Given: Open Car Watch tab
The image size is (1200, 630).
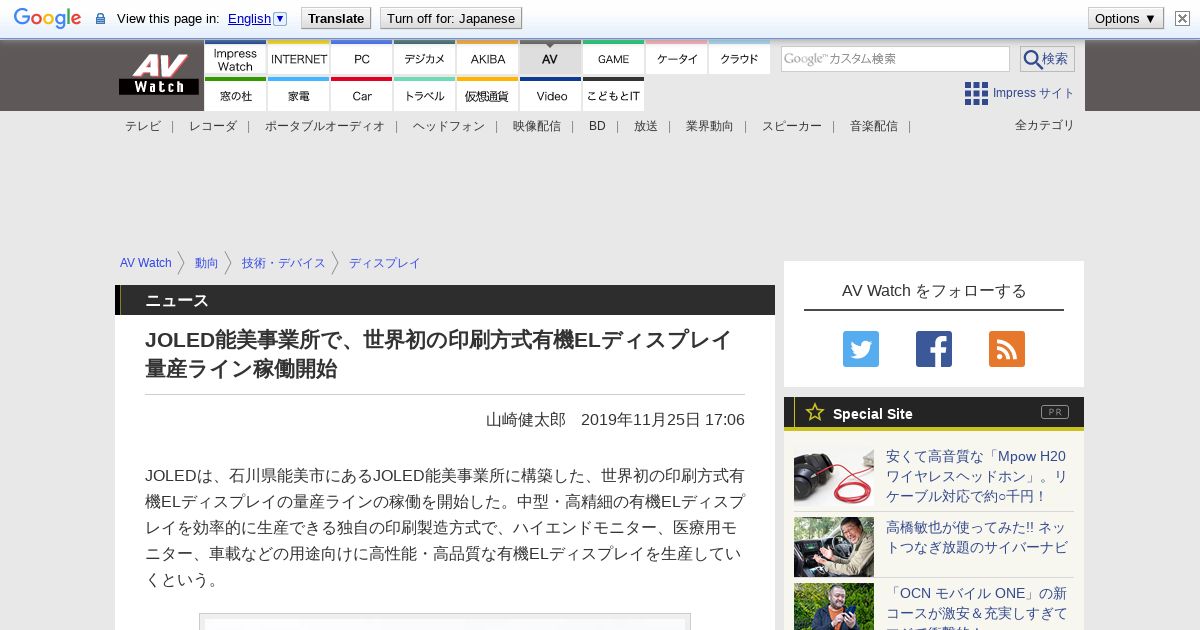Looking at the screenshot, I should coord(362,95).
